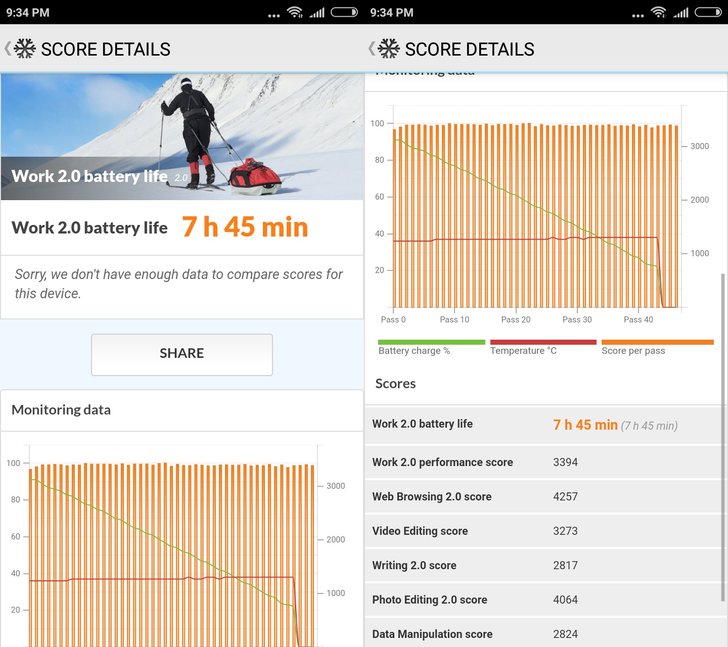Tap the 4064 photo editing value
The height and width of the screenshot is (647, 728).
566,600
